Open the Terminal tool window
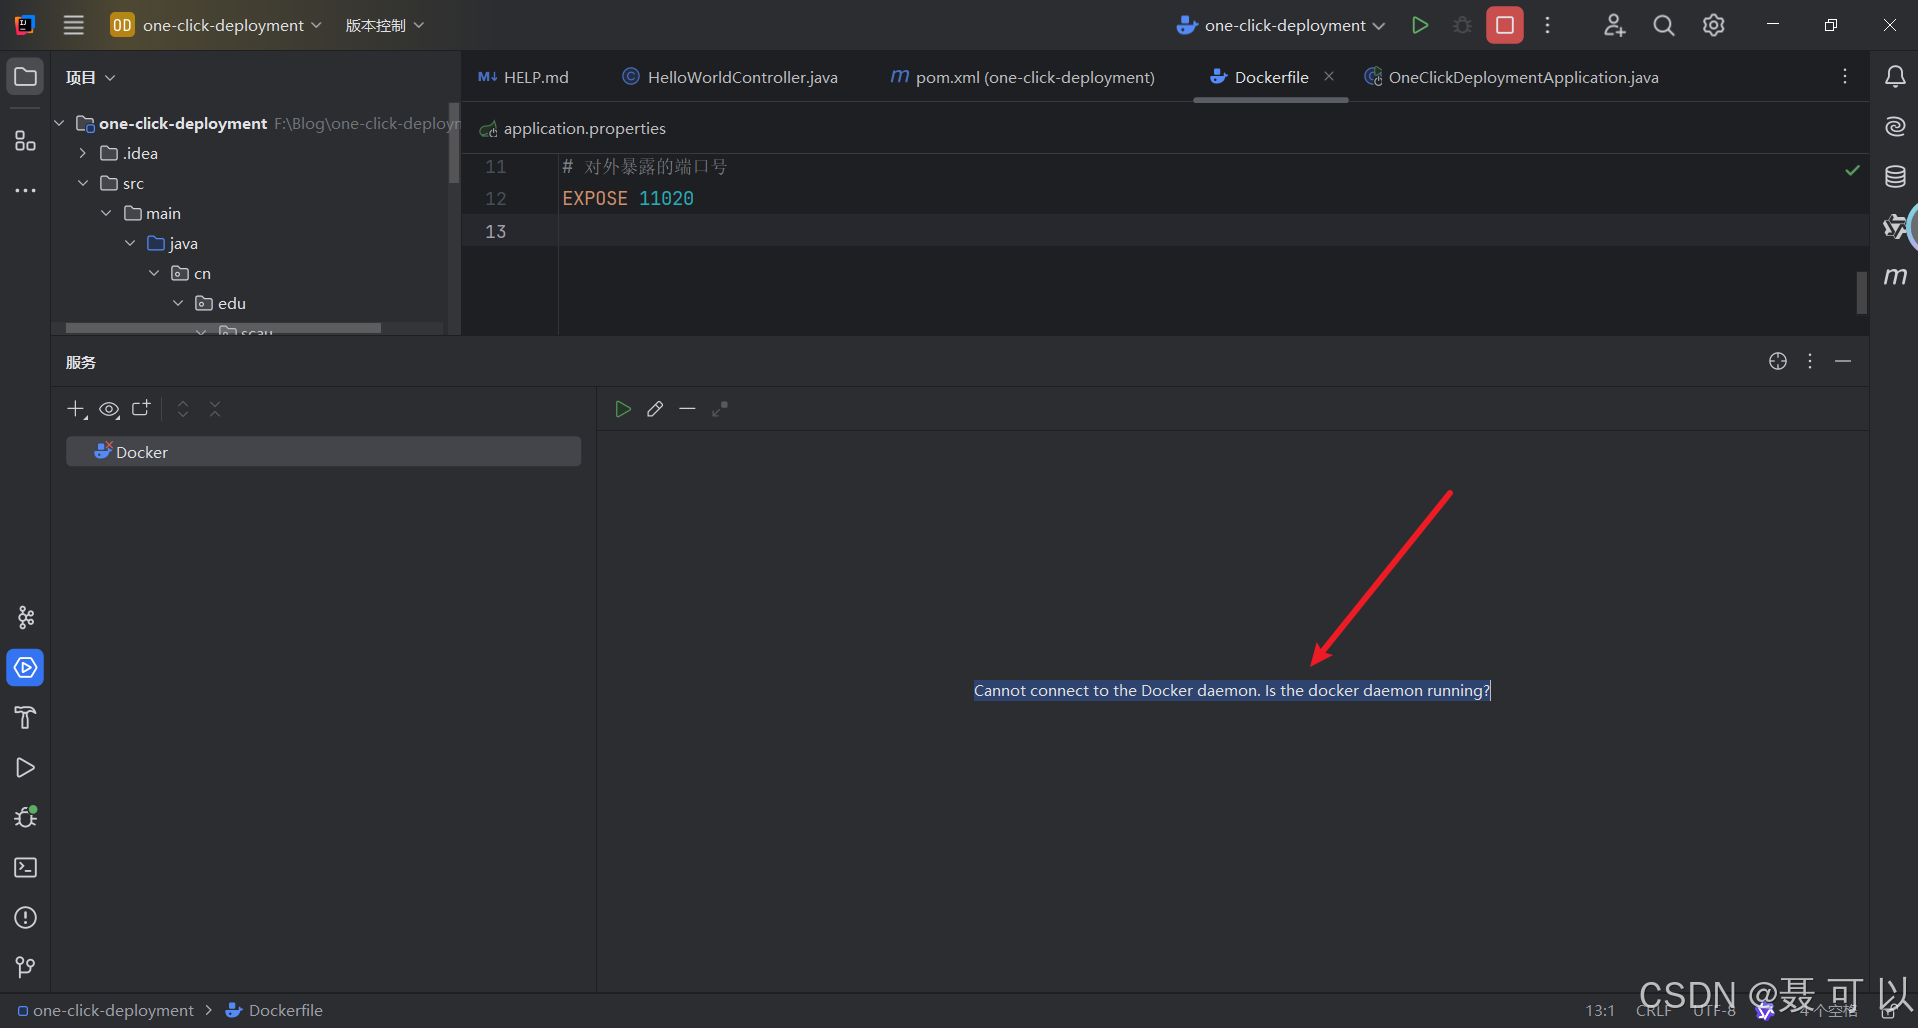1918x1028 pixels. tap(25, 868)
